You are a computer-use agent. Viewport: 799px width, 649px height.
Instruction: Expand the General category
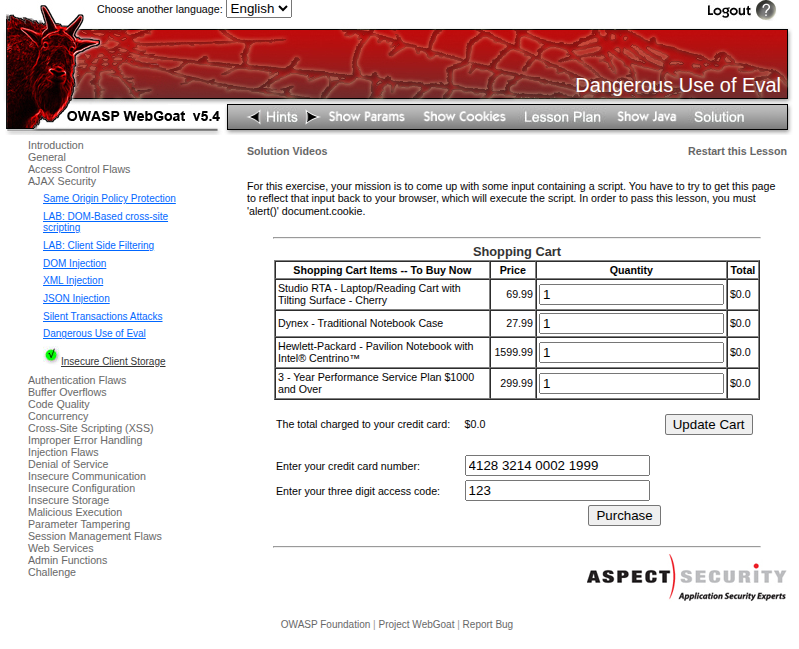tap(47, 157)
